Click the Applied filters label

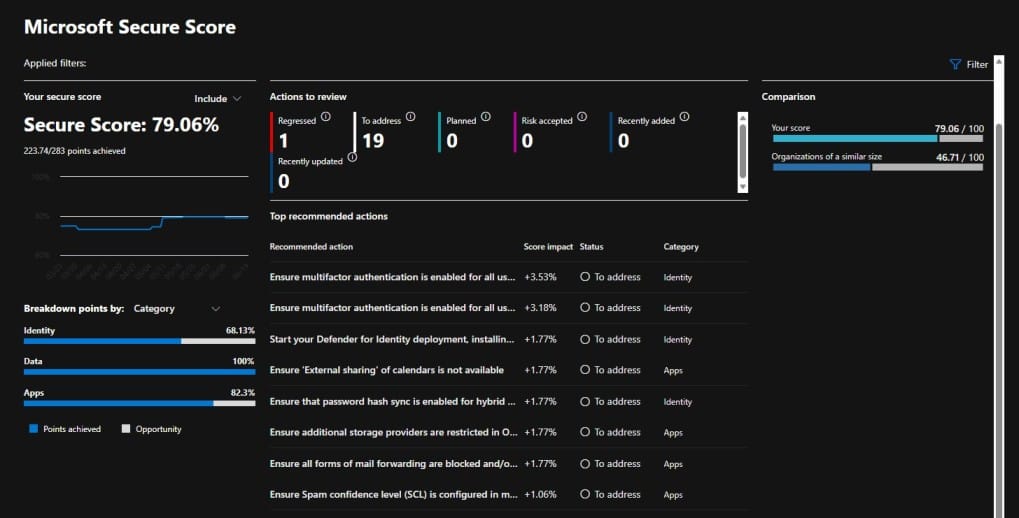[55, 63]
